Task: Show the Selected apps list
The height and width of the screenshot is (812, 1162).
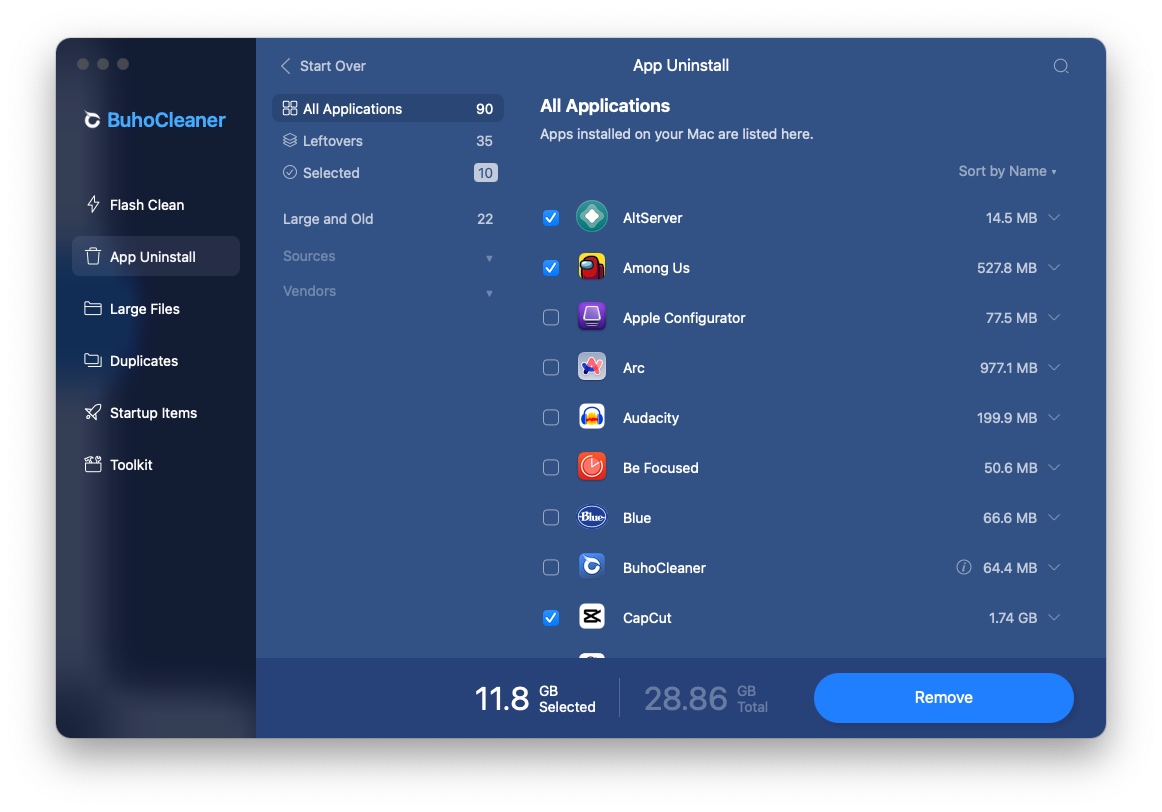Action: [x=388, y=172]
